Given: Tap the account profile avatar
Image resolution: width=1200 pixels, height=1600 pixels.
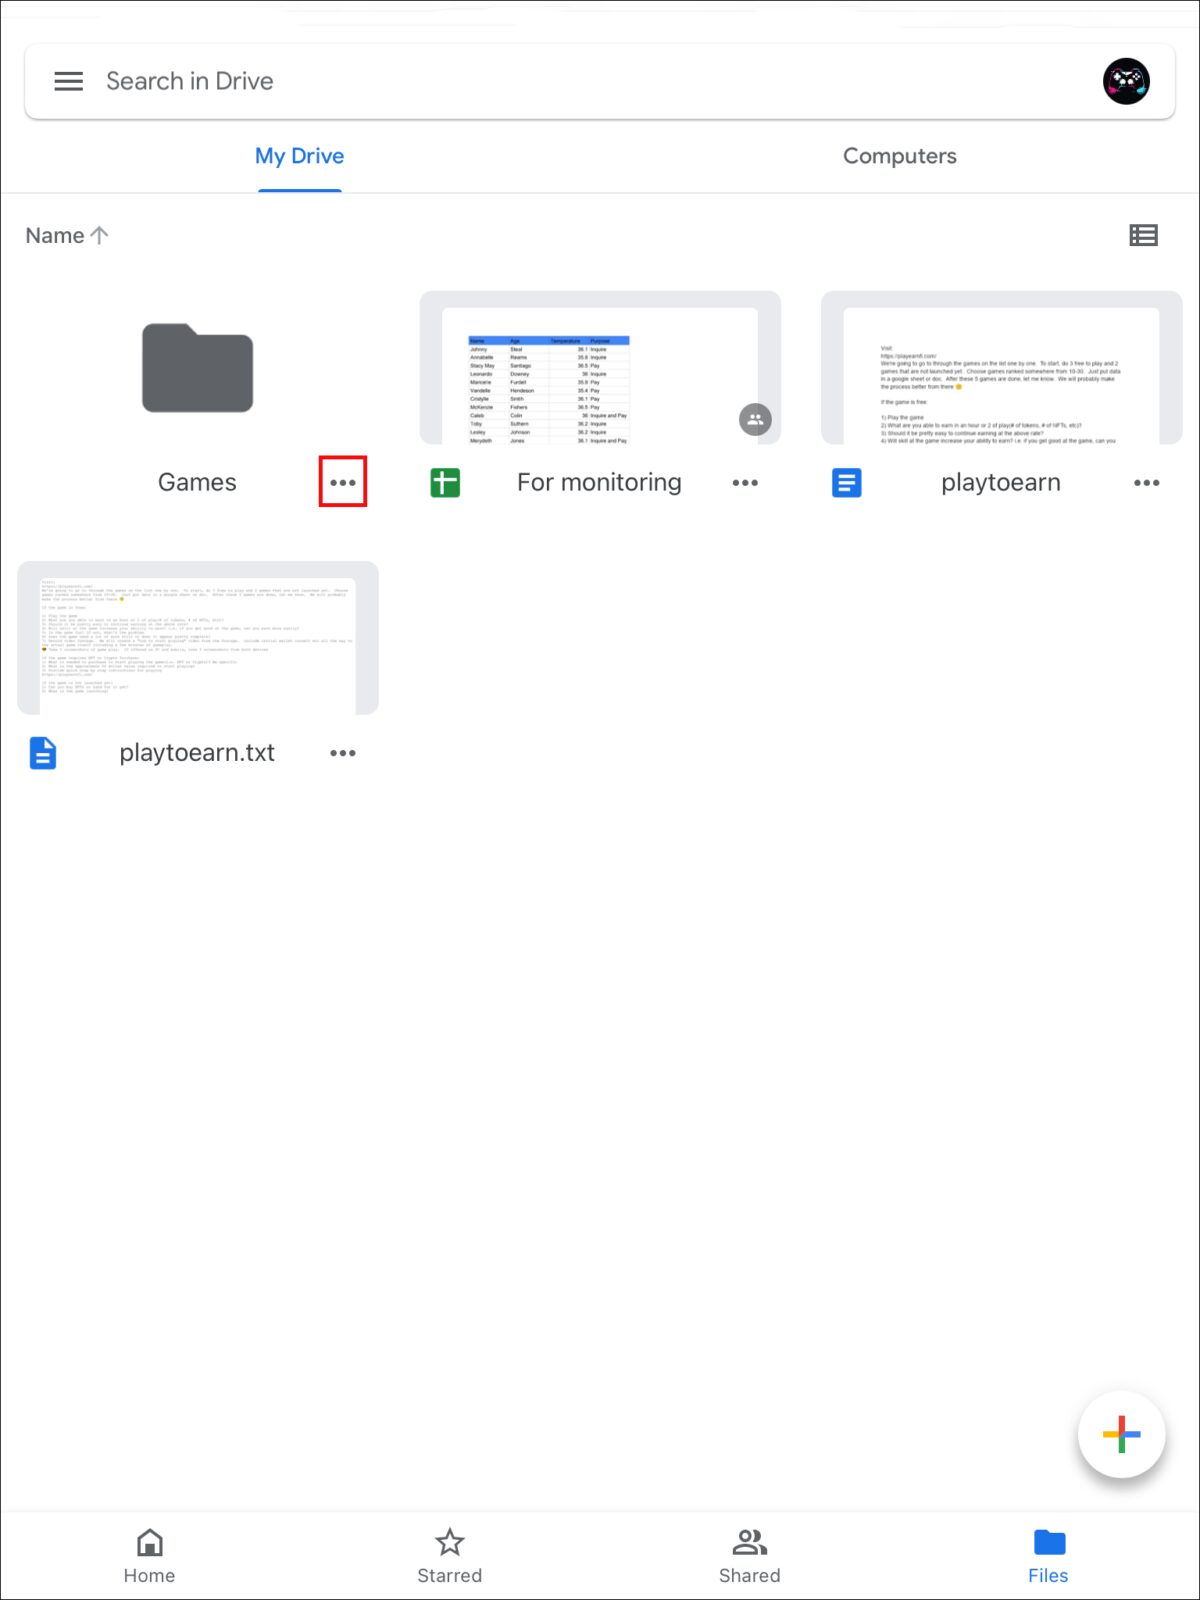Looking at the screenshot, I should pos(1126,81).
